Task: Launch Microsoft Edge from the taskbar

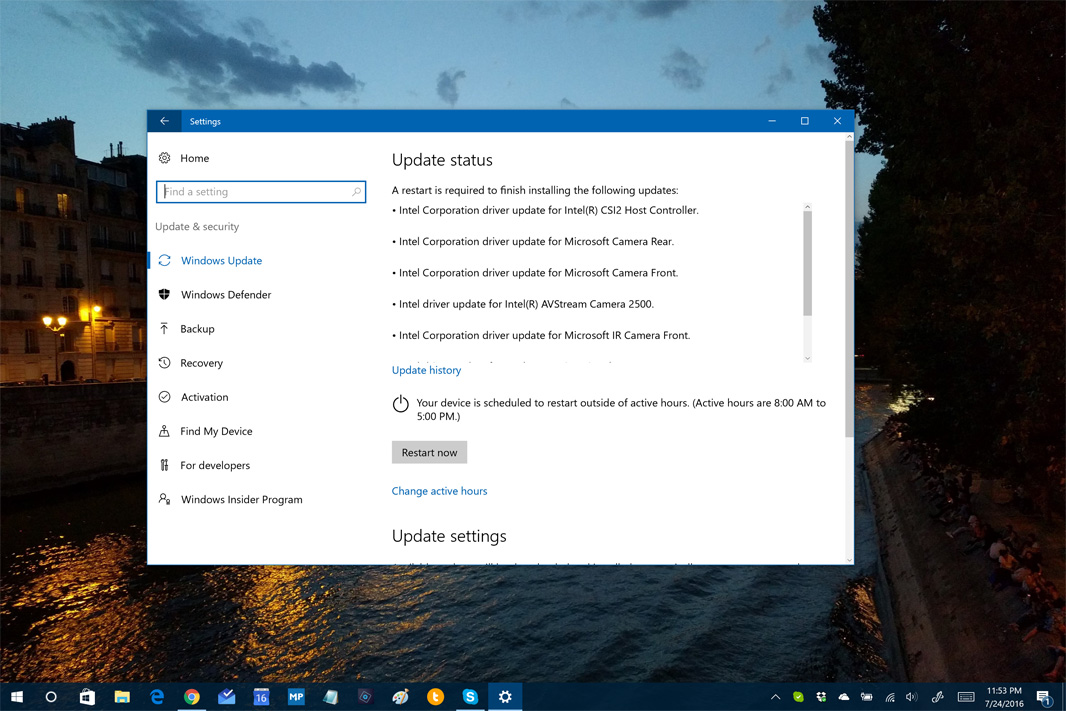Action: [x=157, y=697]
